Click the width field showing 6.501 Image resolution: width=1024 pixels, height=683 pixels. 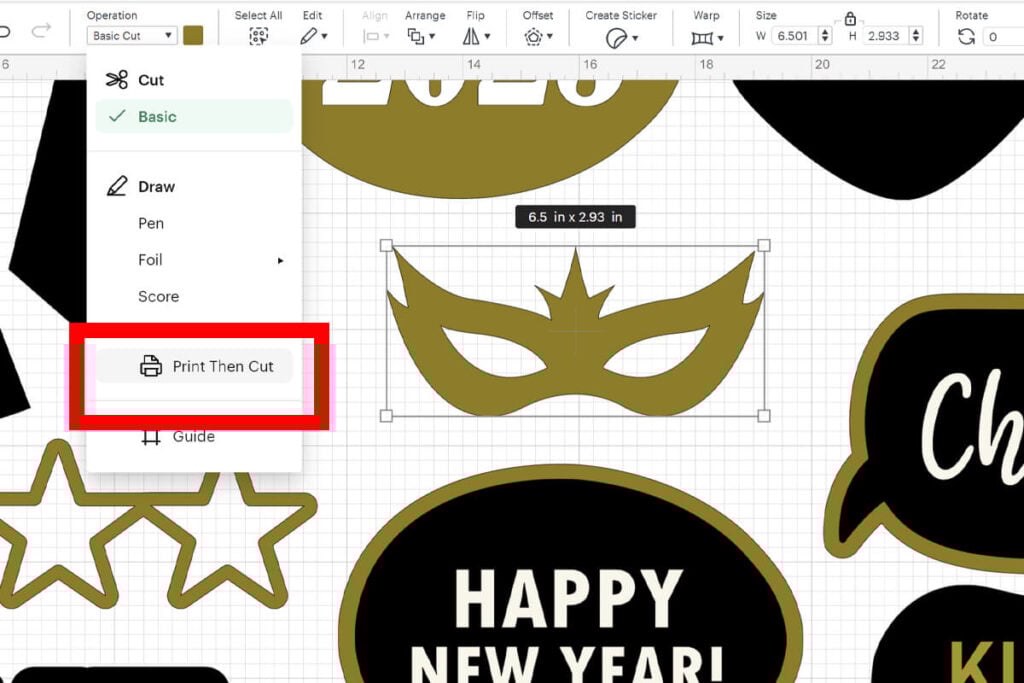pos(794,36)
